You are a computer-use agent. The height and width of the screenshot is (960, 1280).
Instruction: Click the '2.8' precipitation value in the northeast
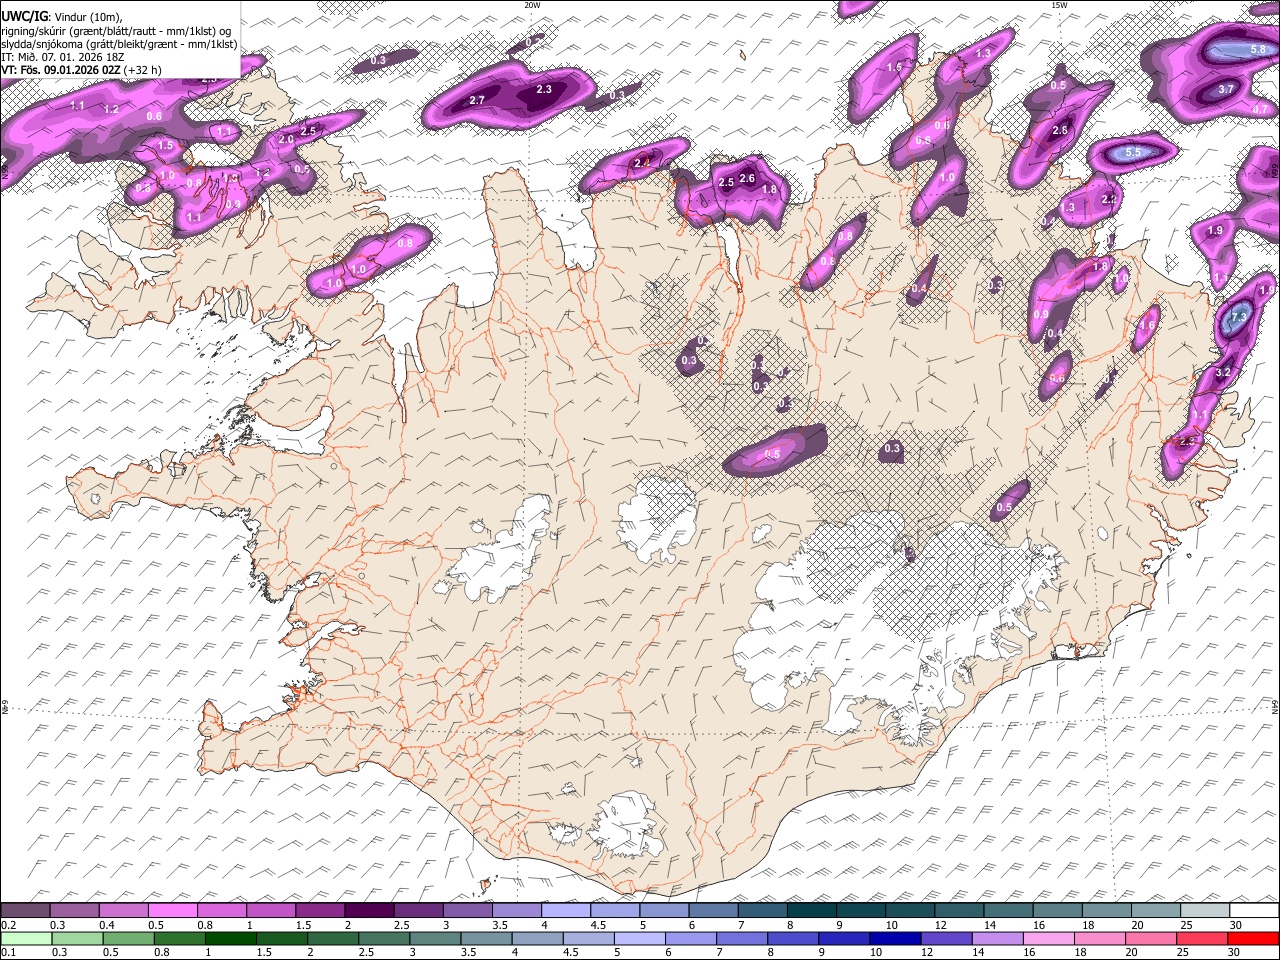point(1061,130)
